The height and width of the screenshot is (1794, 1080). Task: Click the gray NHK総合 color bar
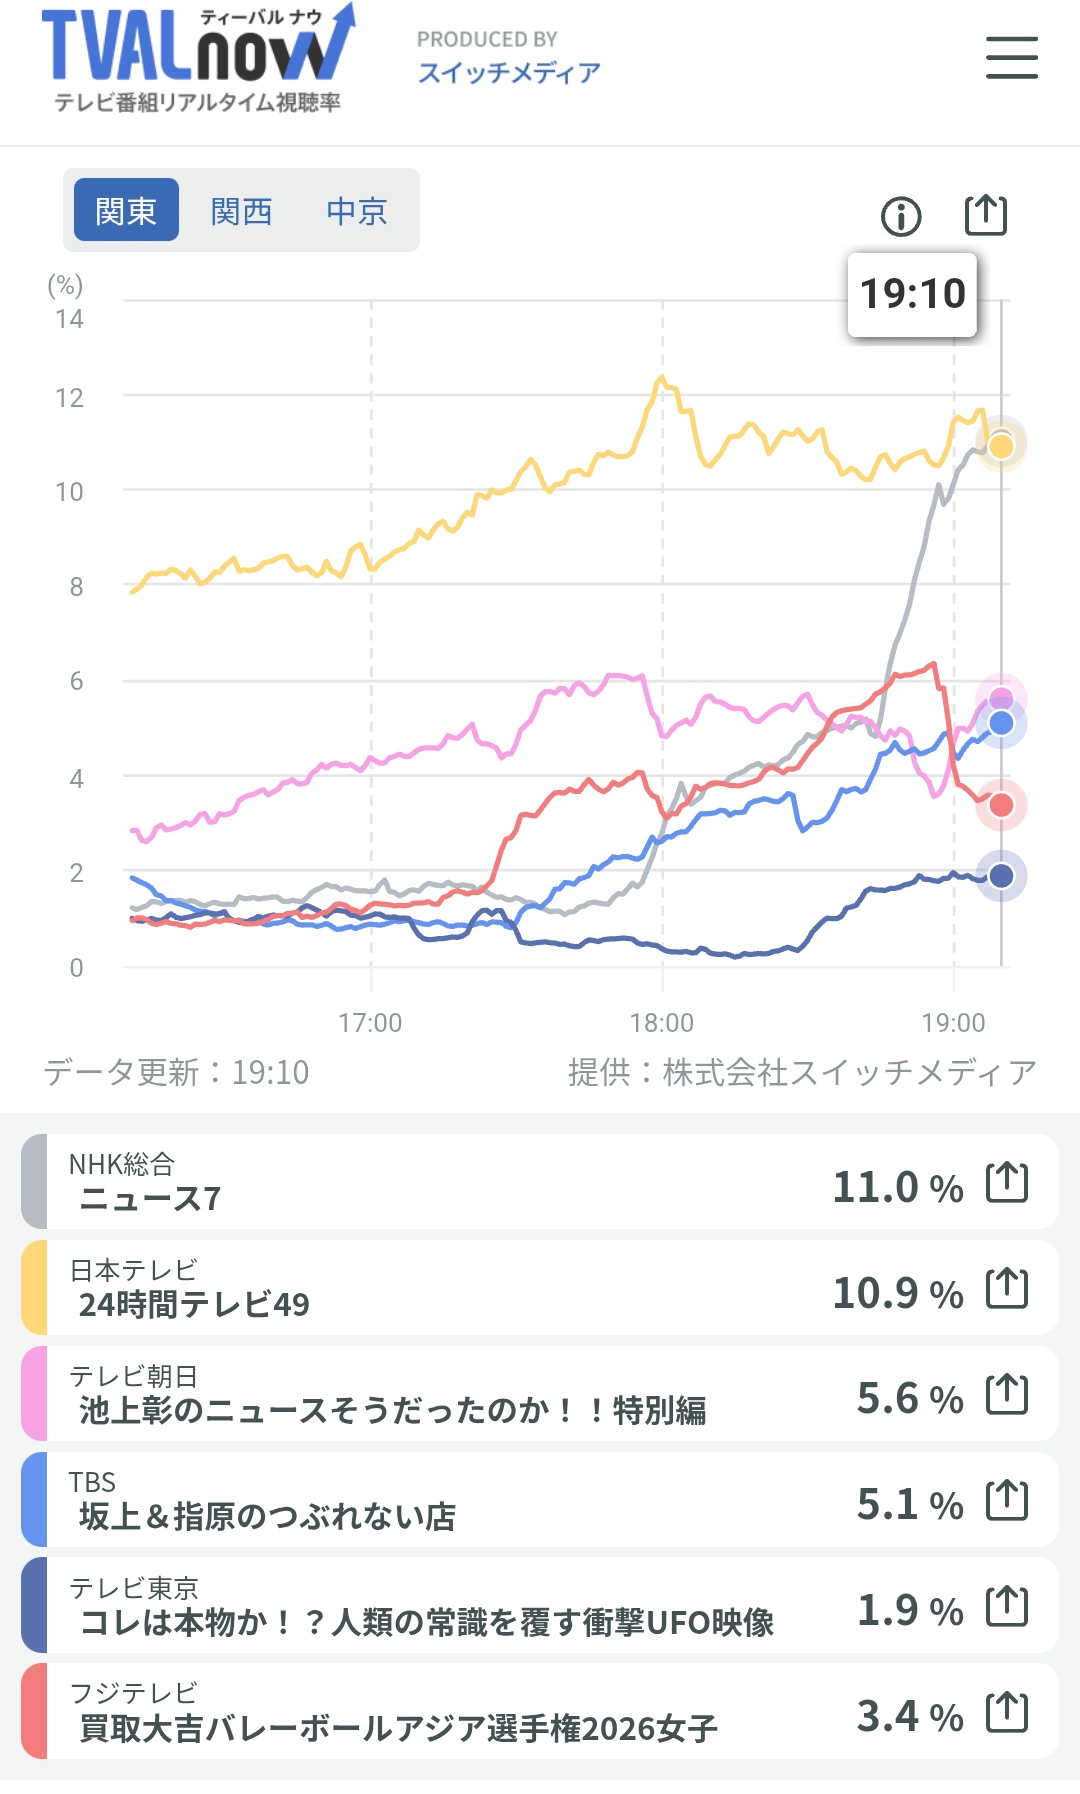tap(34, 1182)
